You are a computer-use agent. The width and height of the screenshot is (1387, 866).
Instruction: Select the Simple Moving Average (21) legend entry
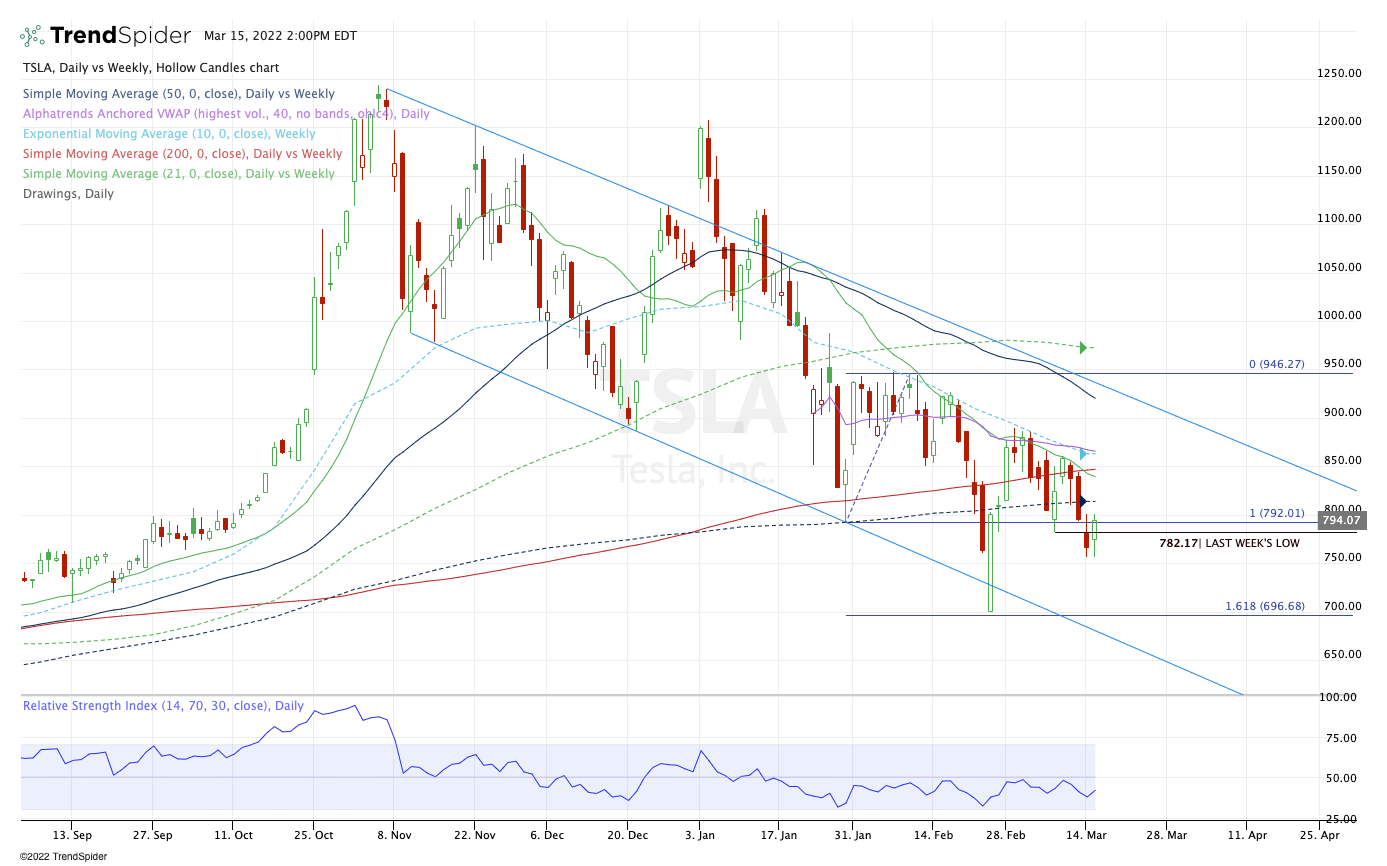tap(178, 174)
